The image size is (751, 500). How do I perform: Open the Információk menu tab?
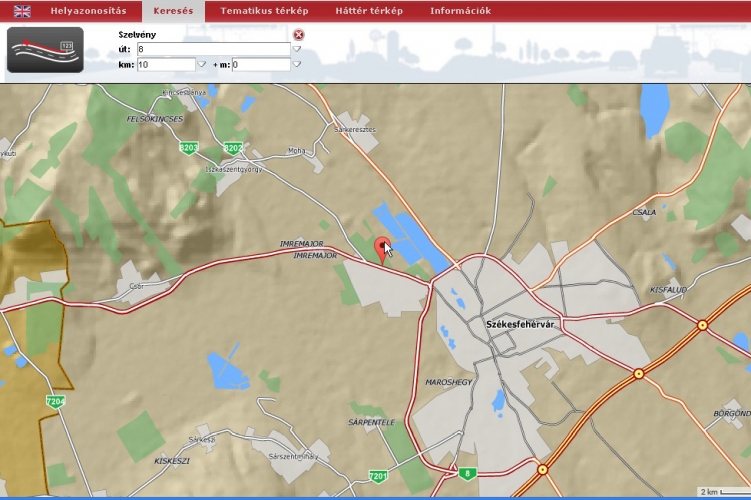pos(460,11)
